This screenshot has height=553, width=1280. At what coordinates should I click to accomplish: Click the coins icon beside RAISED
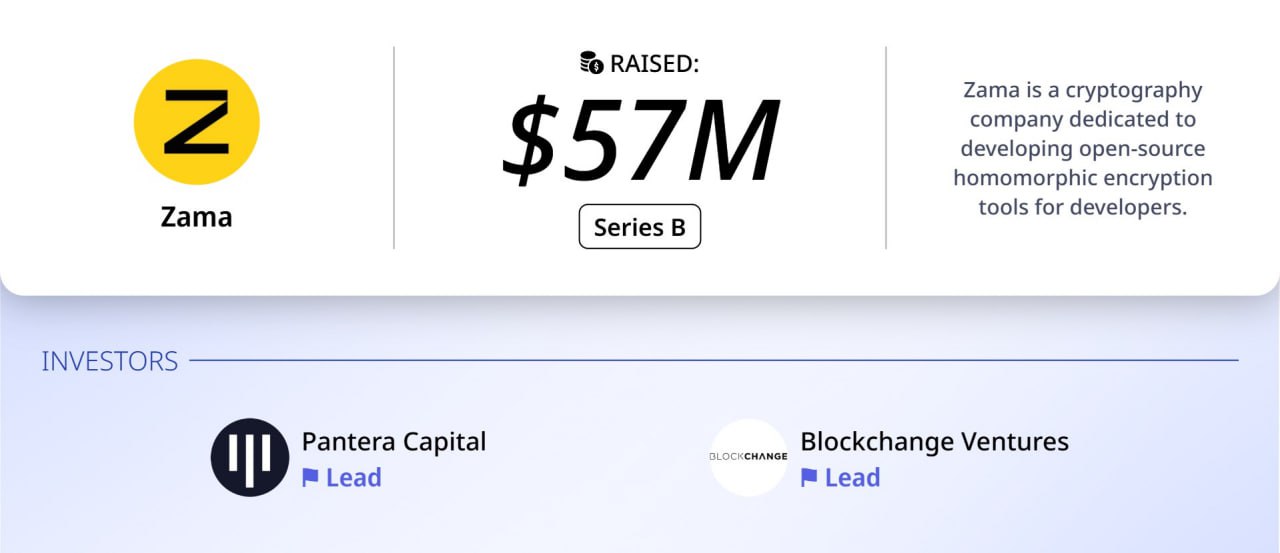click(592, 63)
